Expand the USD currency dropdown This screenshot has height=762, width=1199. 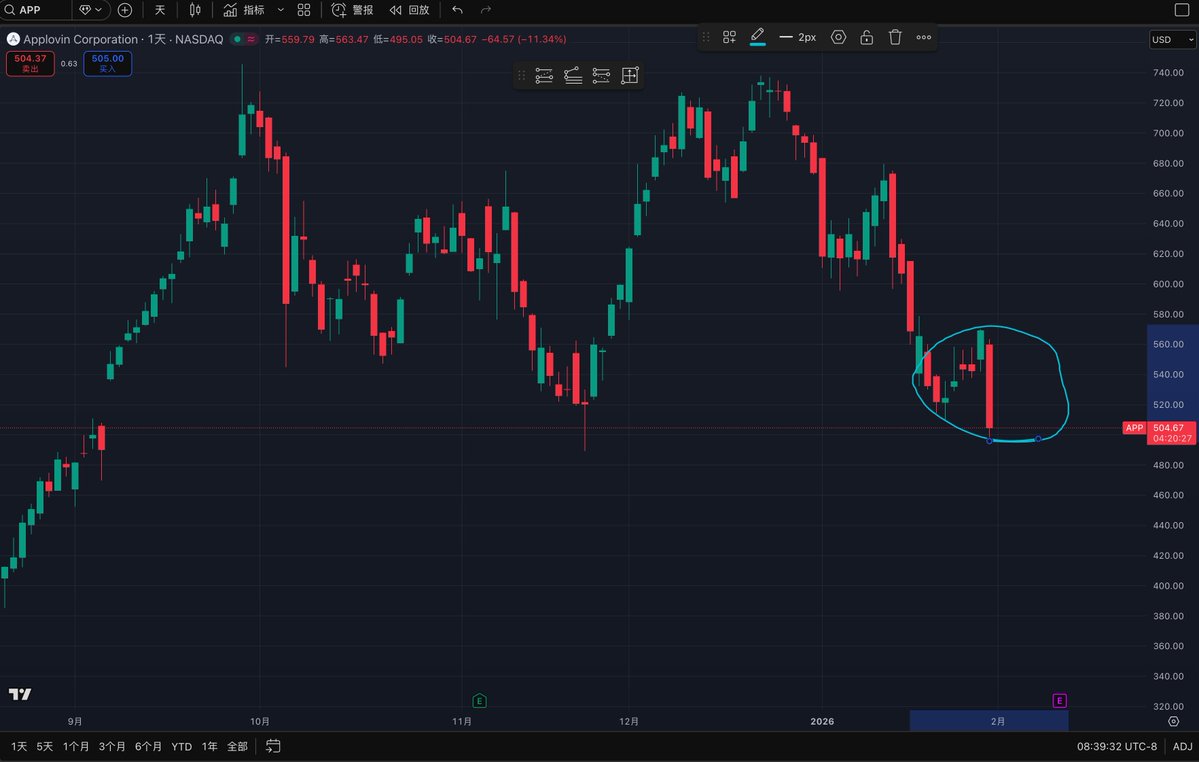tap(1171, 40)
